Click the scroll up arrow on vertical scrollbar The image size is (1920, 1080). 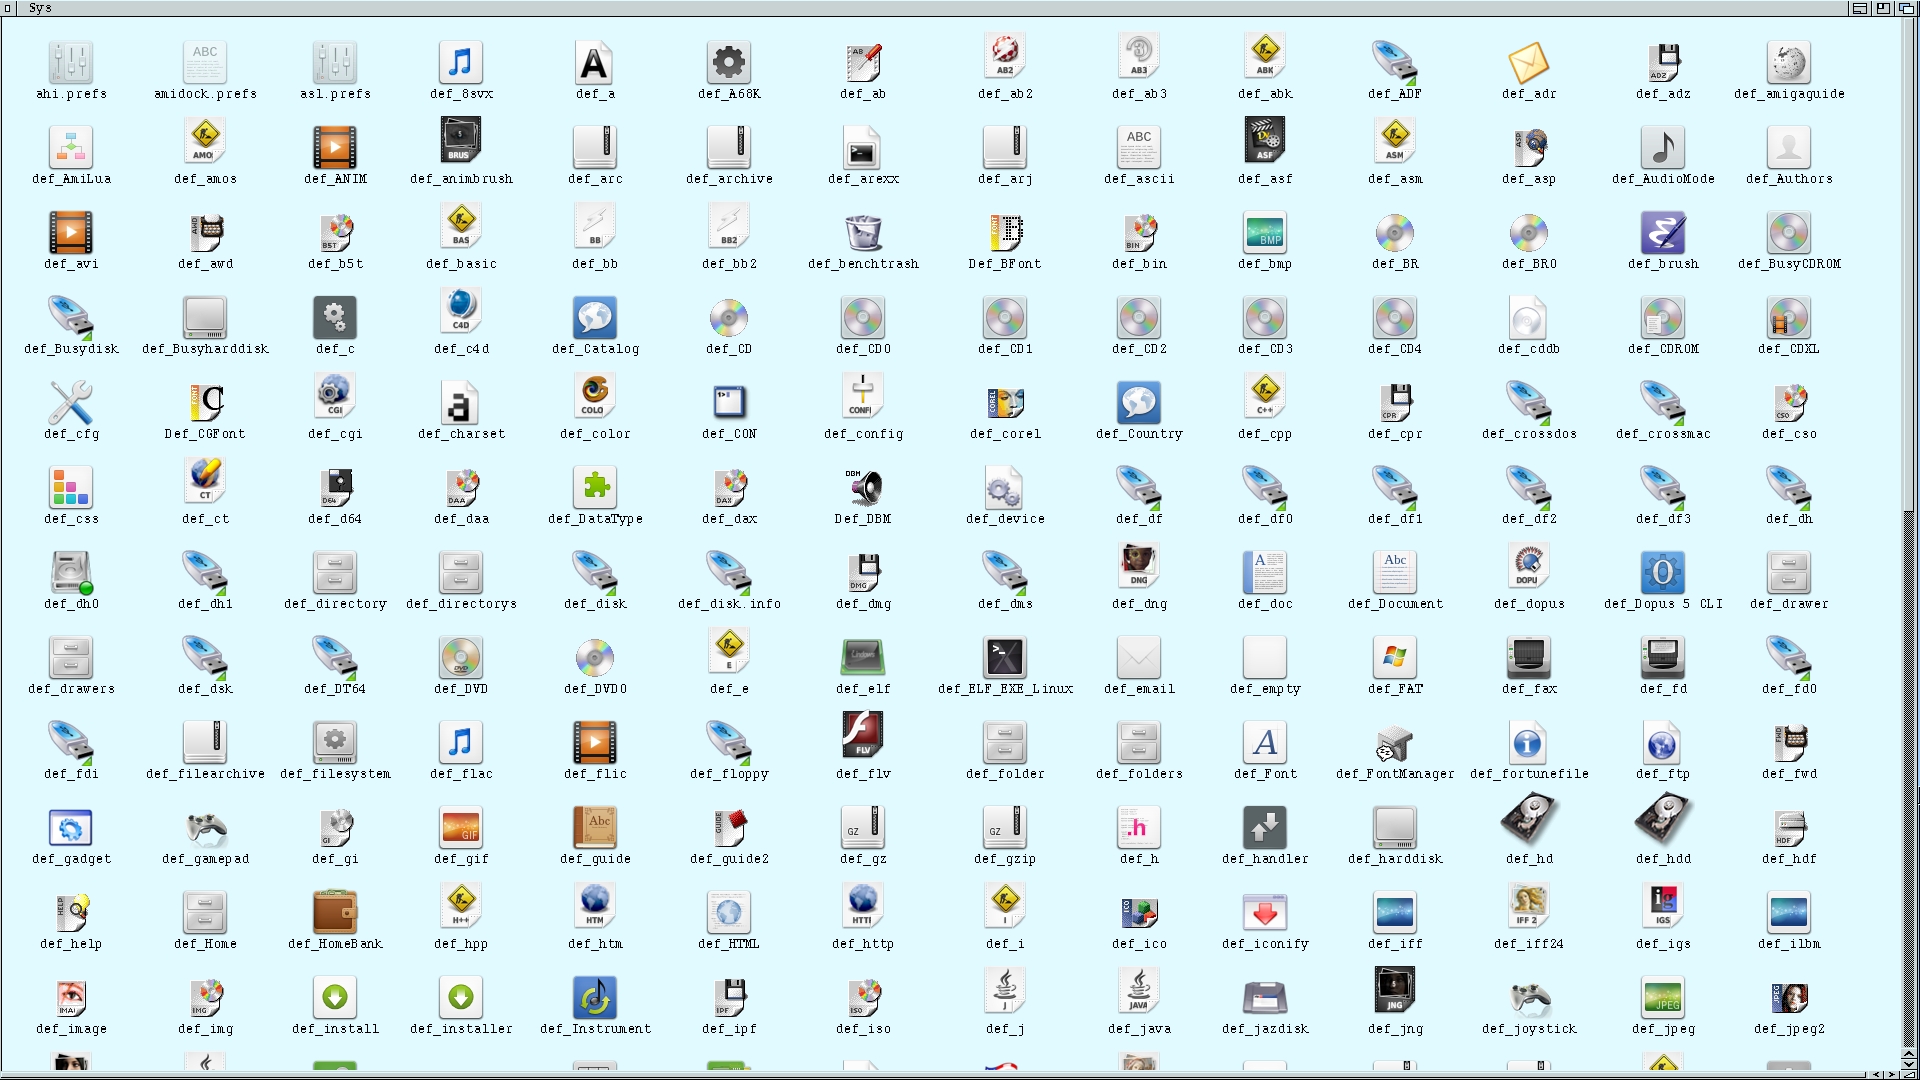(1909, 1054)
